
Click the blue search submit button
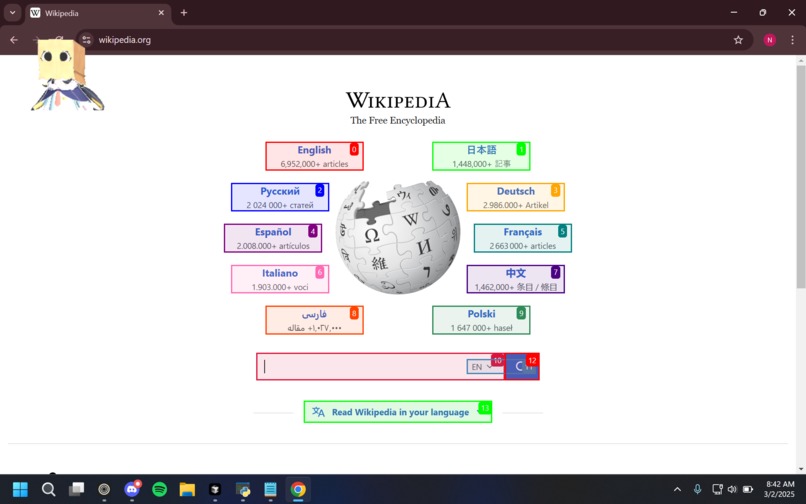click(522, 367)
